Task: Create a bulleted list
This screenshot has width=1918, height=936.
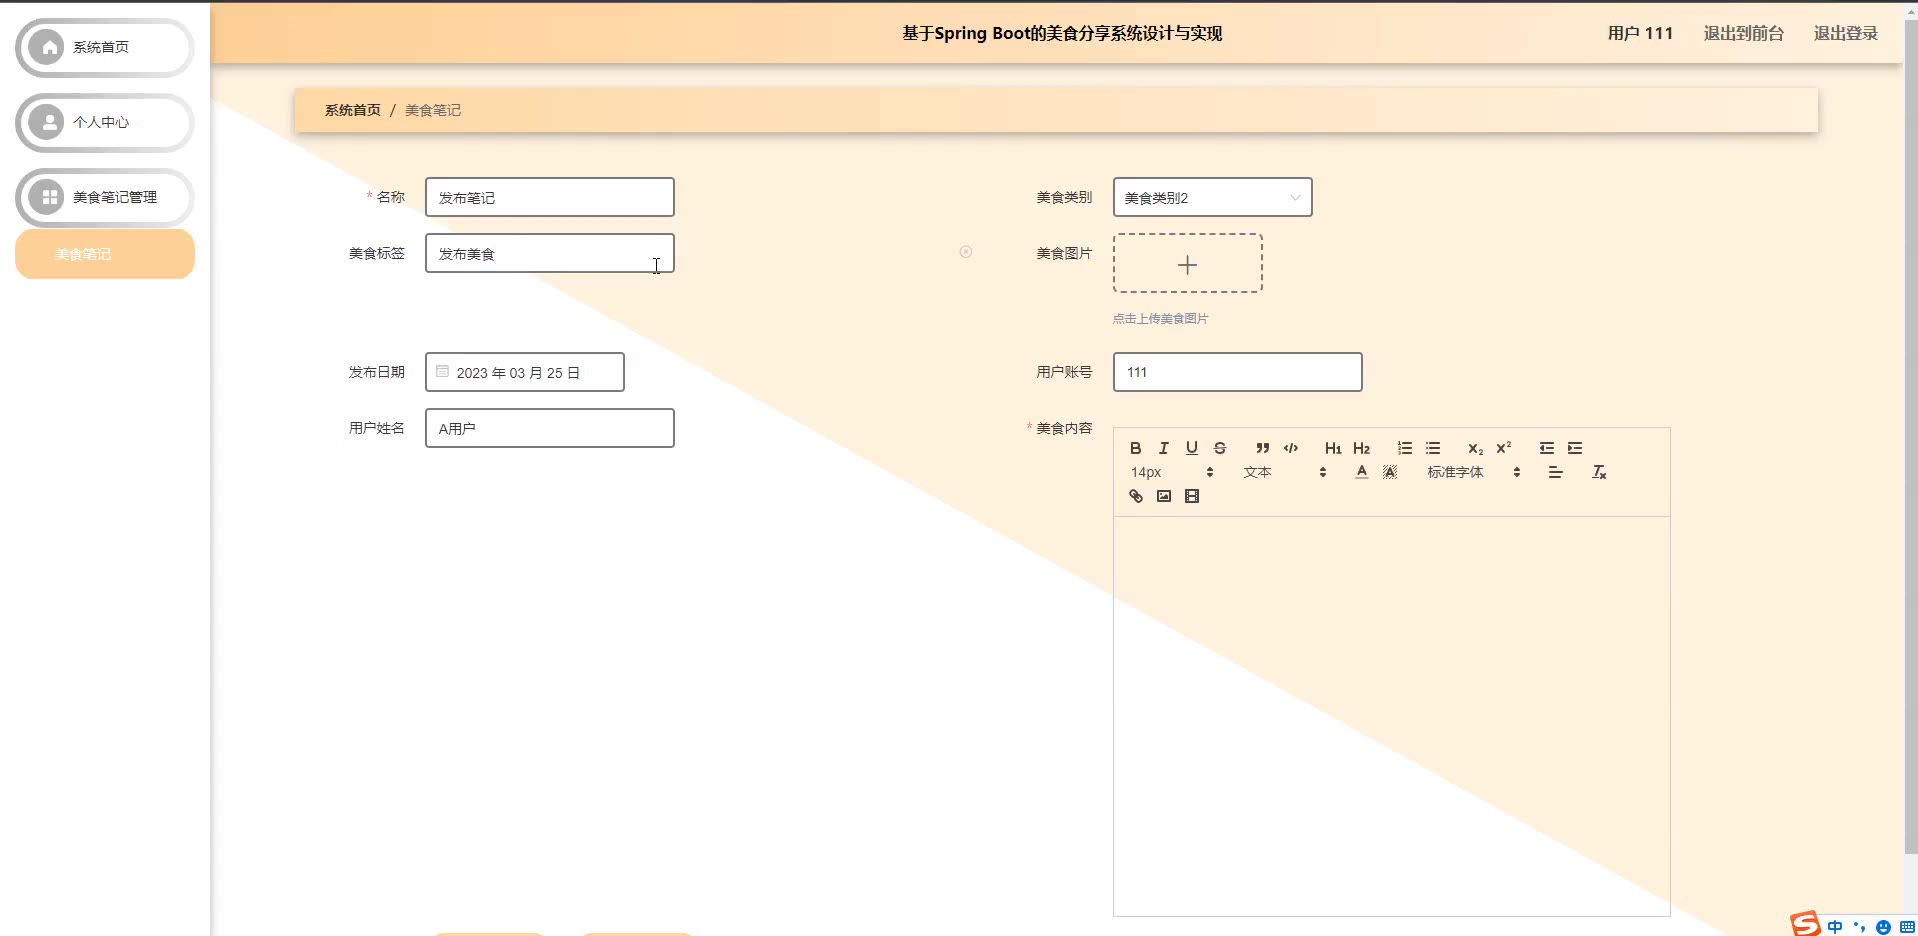Action: pyautogui.click(x=1433, y=448)
